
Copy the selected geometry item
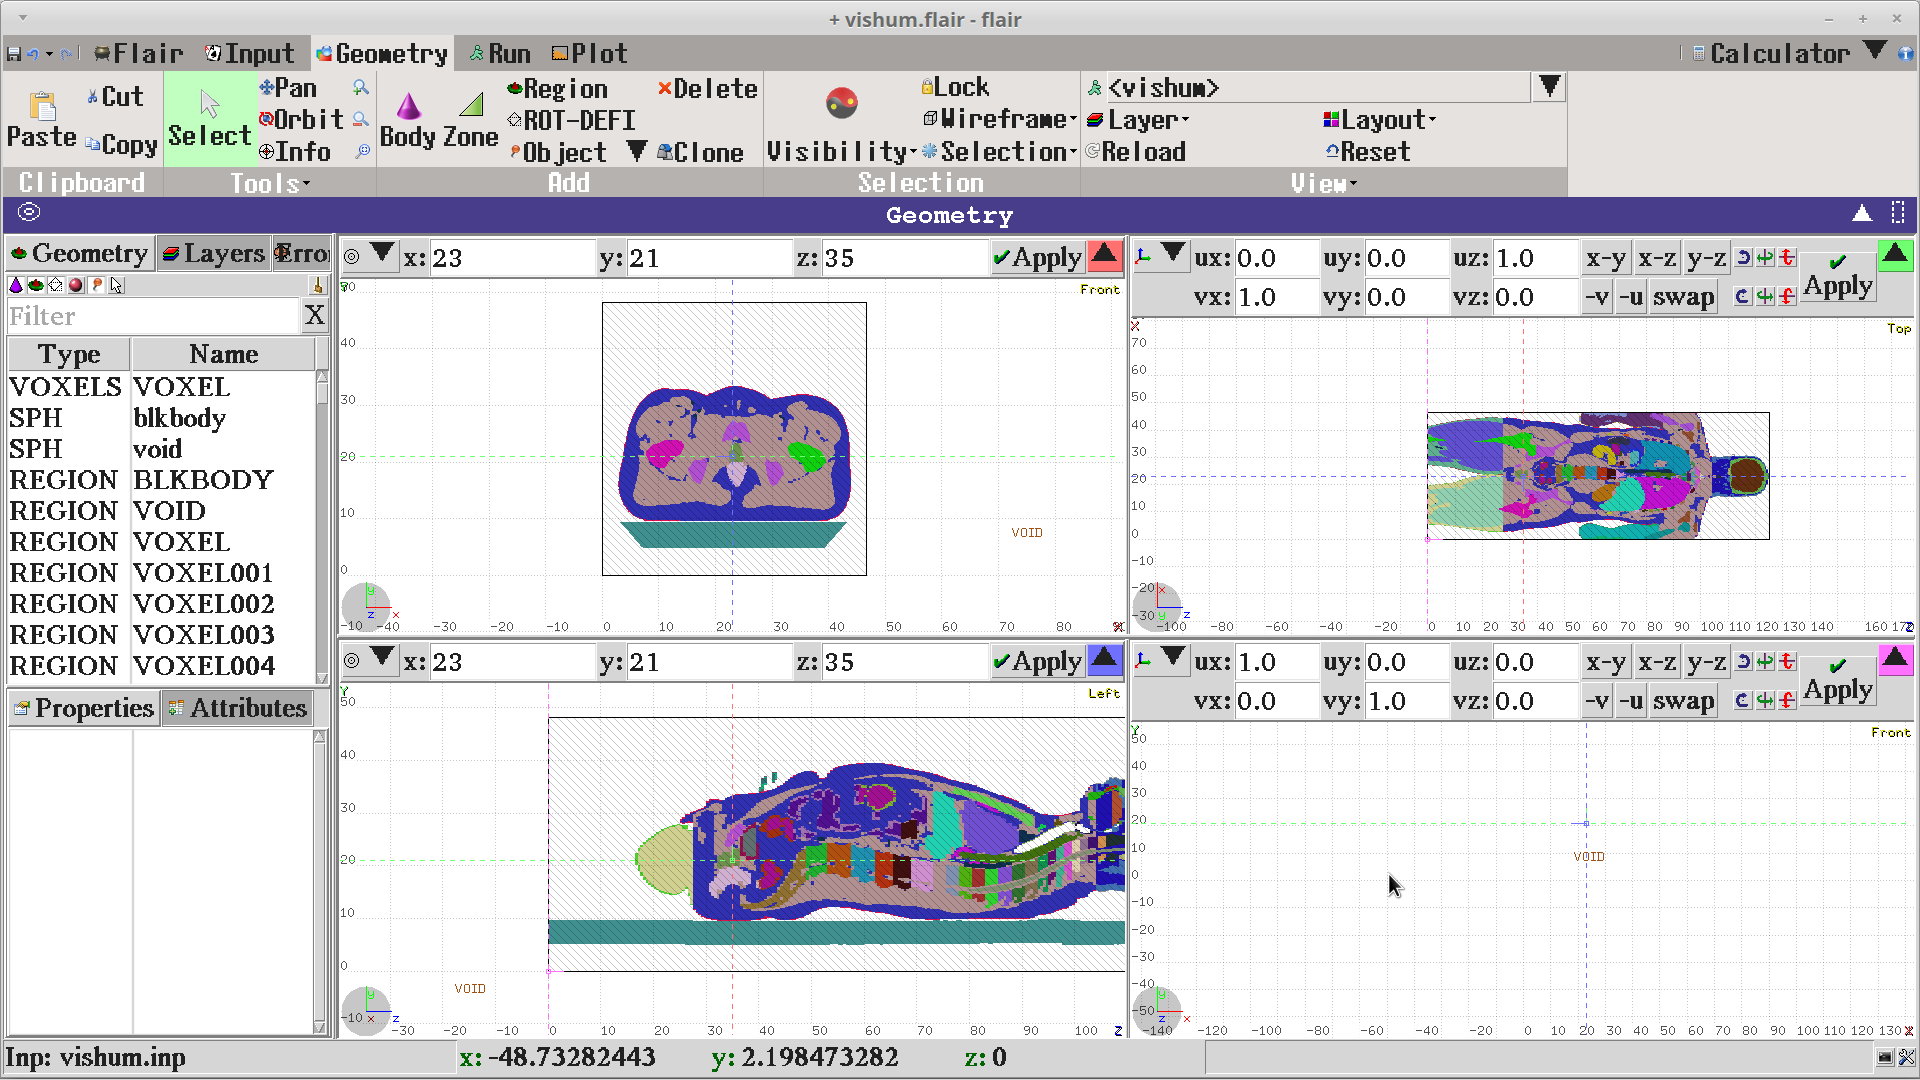[x=121, y=145]
